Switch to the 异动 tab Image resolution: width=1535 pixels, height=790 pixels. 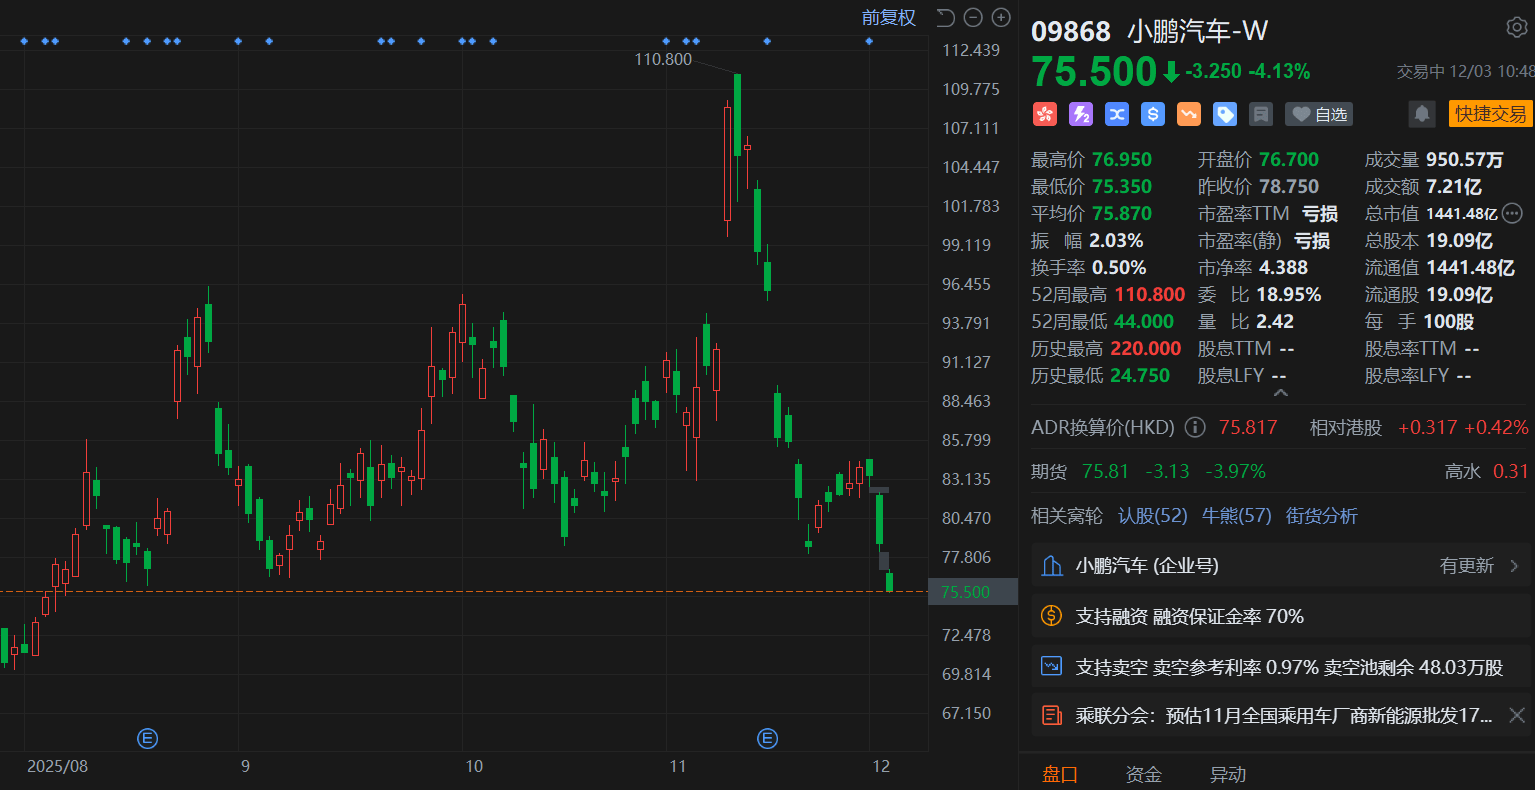(1227, 774)
